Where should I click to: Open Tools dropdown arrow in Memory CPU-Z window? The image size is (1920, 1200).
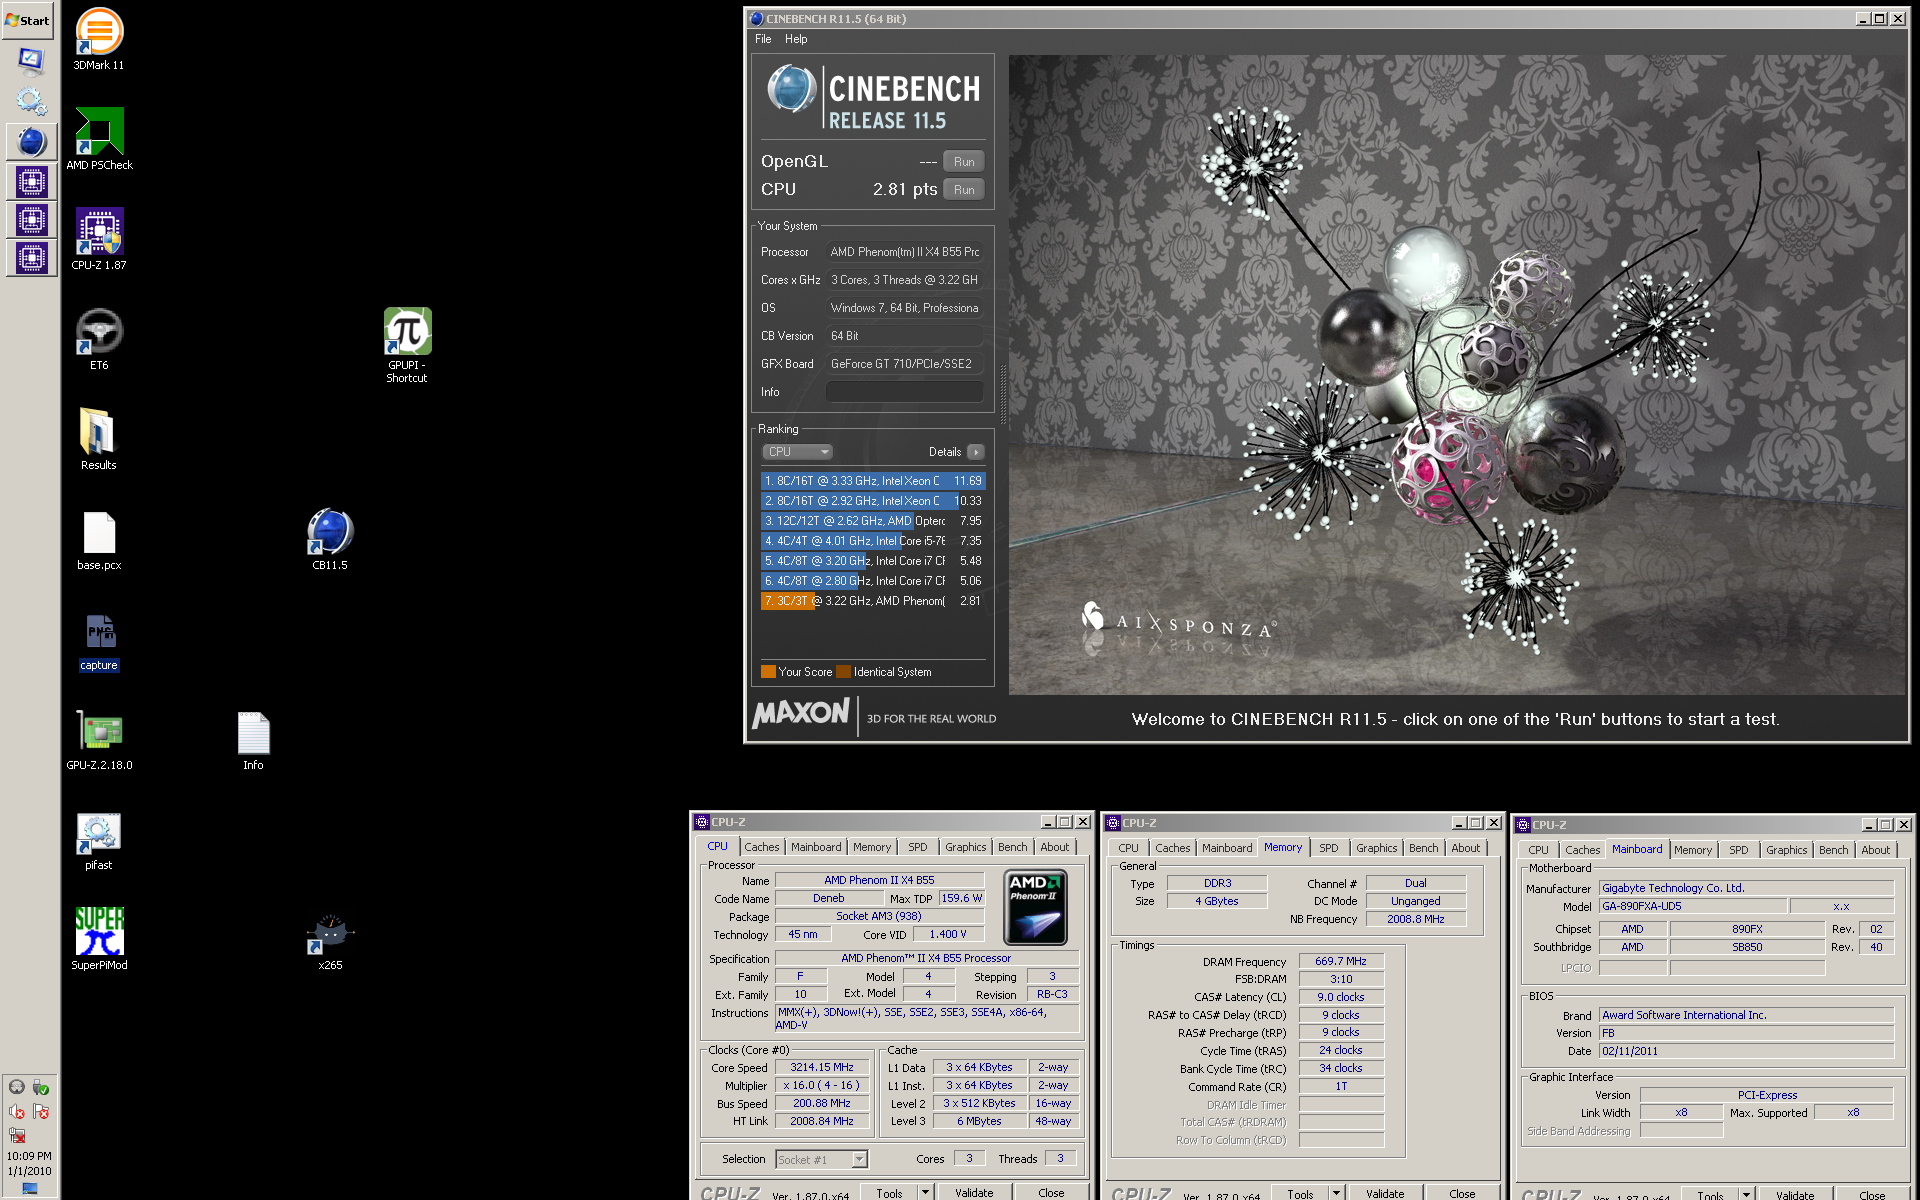1337,1193
